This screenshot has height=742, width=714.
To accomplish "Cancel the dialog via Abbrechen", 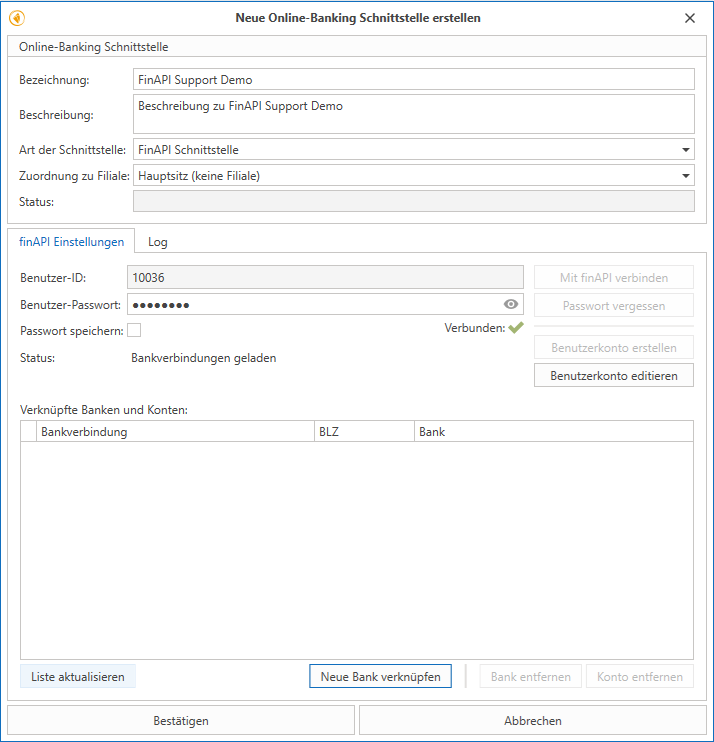I will 532,720.
